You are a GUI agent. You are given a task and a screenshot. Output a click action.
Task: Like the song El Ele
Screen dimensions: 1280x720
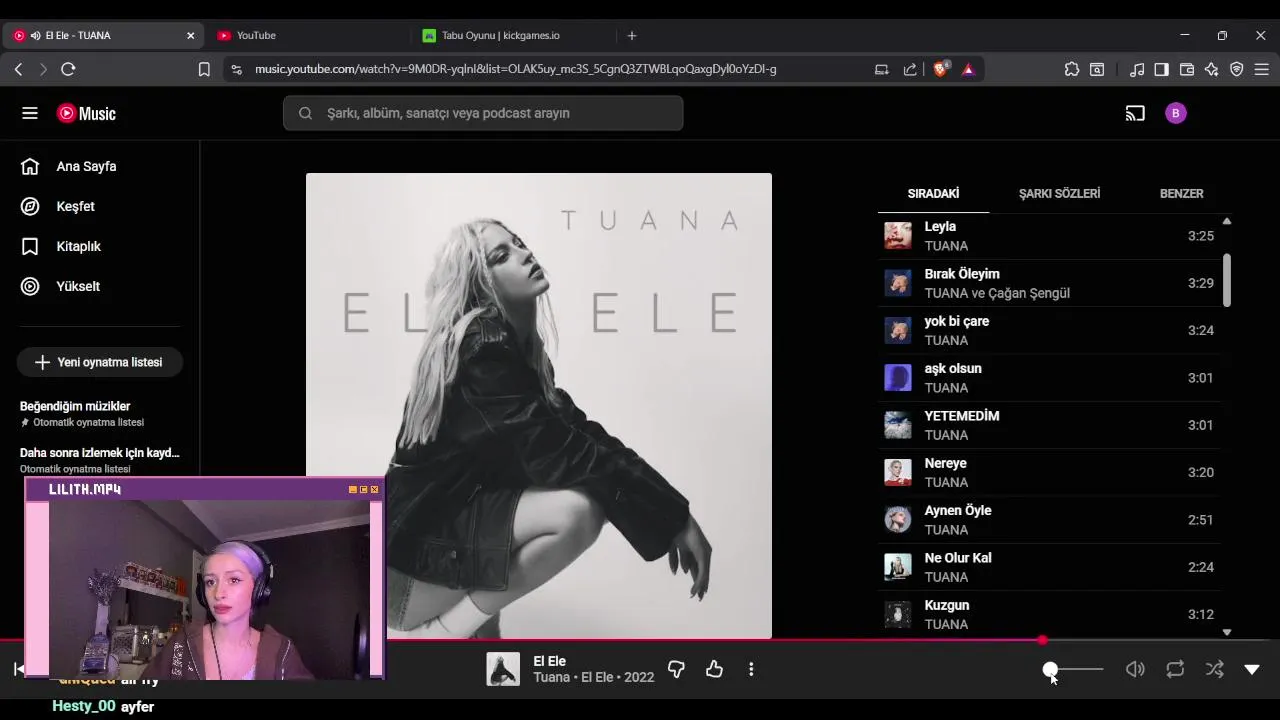point(714,669)
